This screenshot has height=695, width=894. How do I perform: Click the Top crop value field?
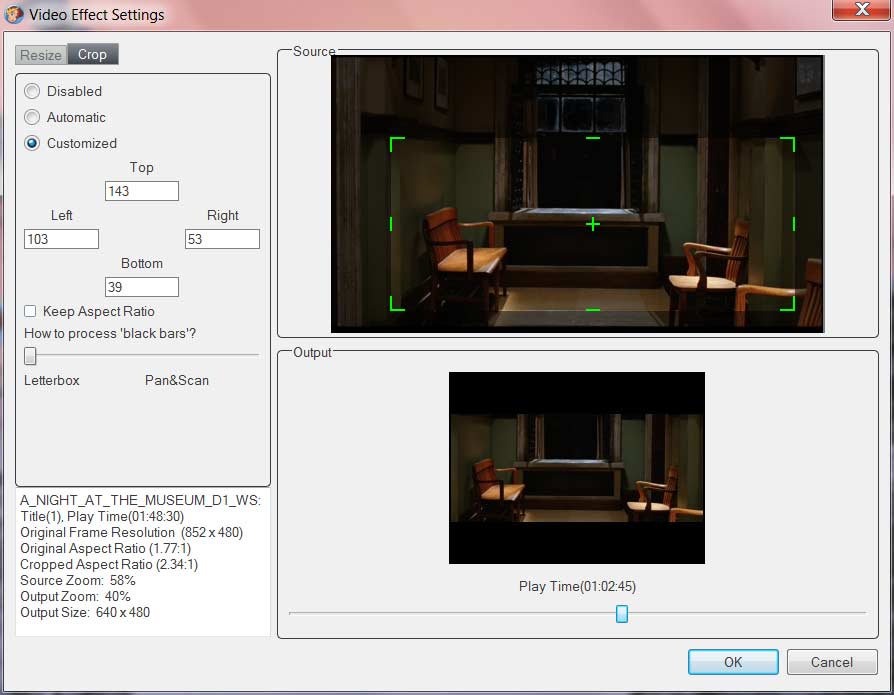pos(142,191)
